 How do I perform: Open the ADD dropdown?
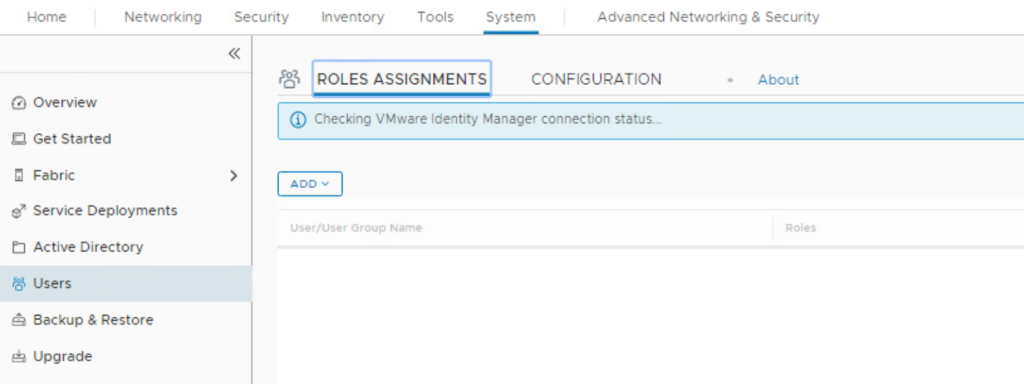(310, 184)
